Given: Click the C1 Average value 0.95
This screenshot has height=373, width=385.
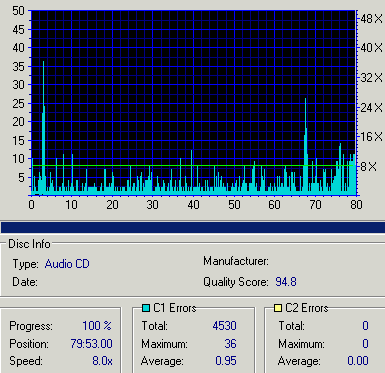Looking at the screenshot, I should [226, 361].
